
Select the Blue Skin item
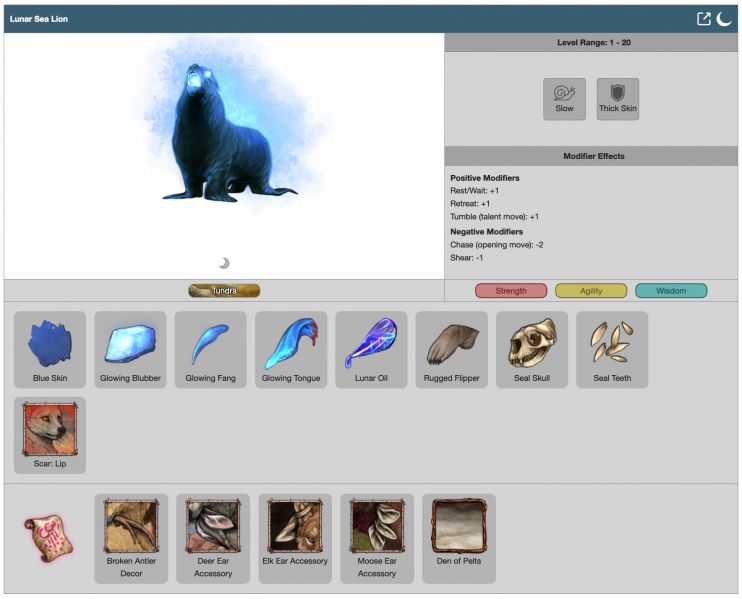[x=50, y=349]
